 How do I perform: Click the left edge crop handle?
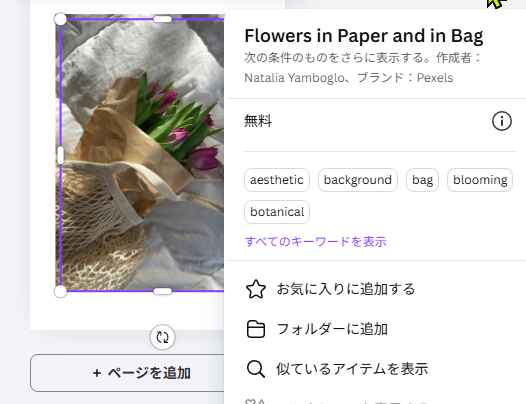pyautogui.click(x=60, y=155)
